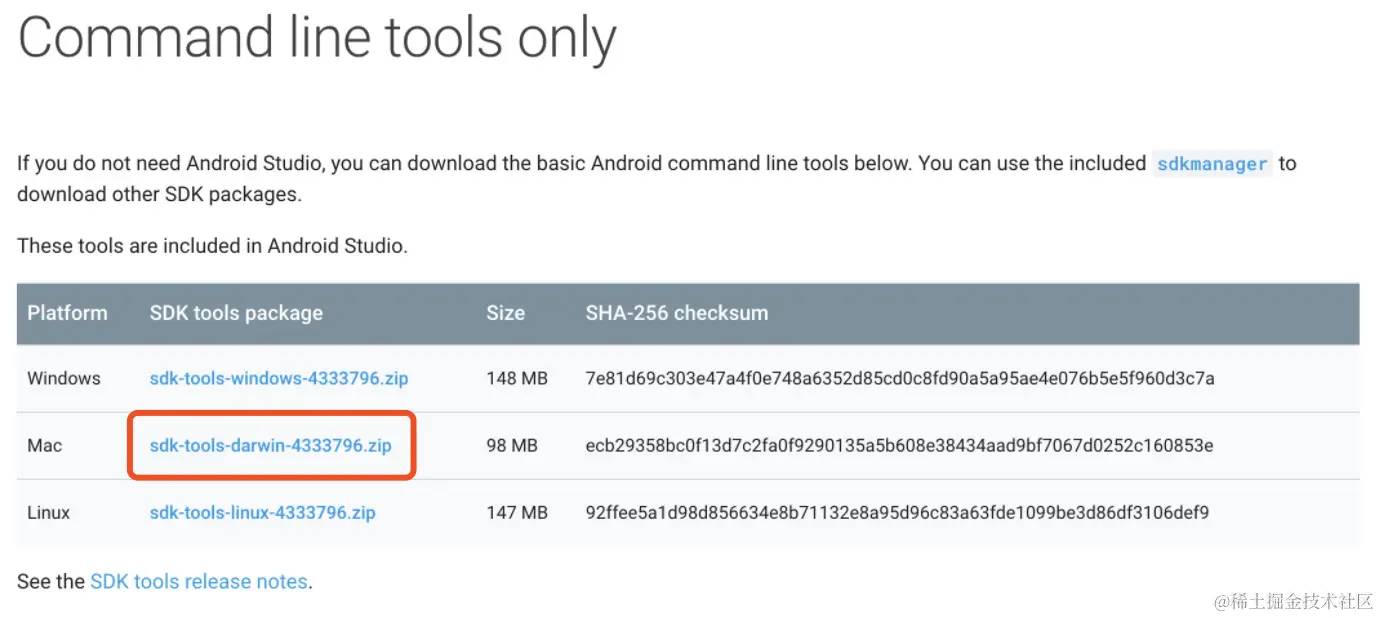This screenshot has width=1380, height=618.
Task: Click the 147 MB size value
Action: pyautogui.click(x=517, y=513)
